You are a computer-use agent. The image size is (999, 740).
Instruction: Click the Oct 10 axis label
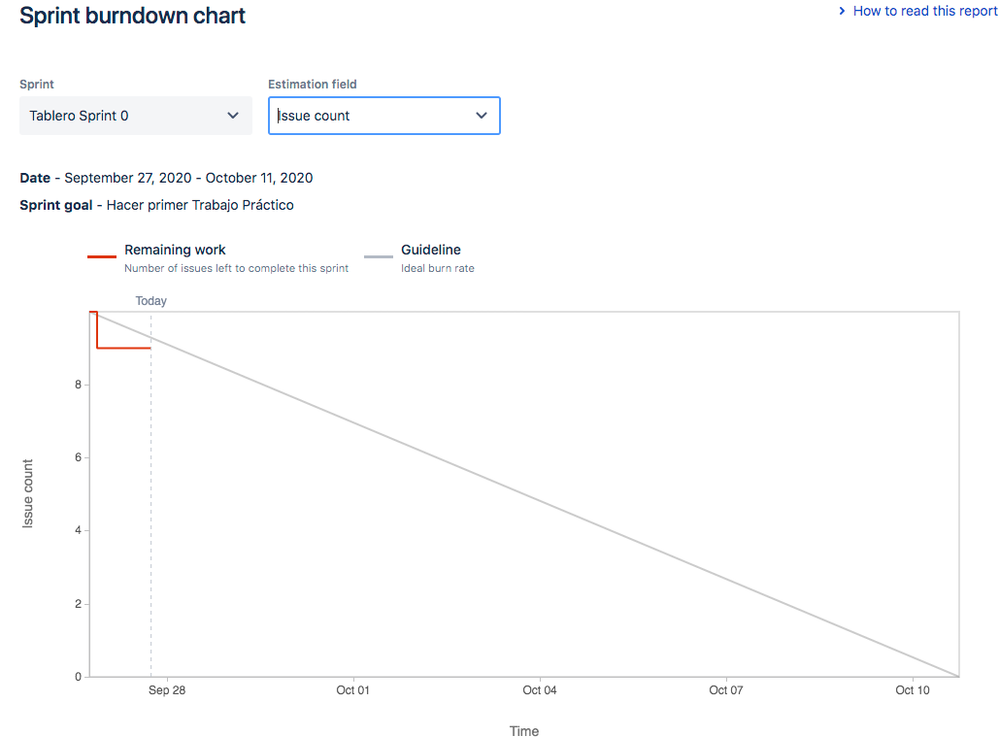click(x=911, y=690)
